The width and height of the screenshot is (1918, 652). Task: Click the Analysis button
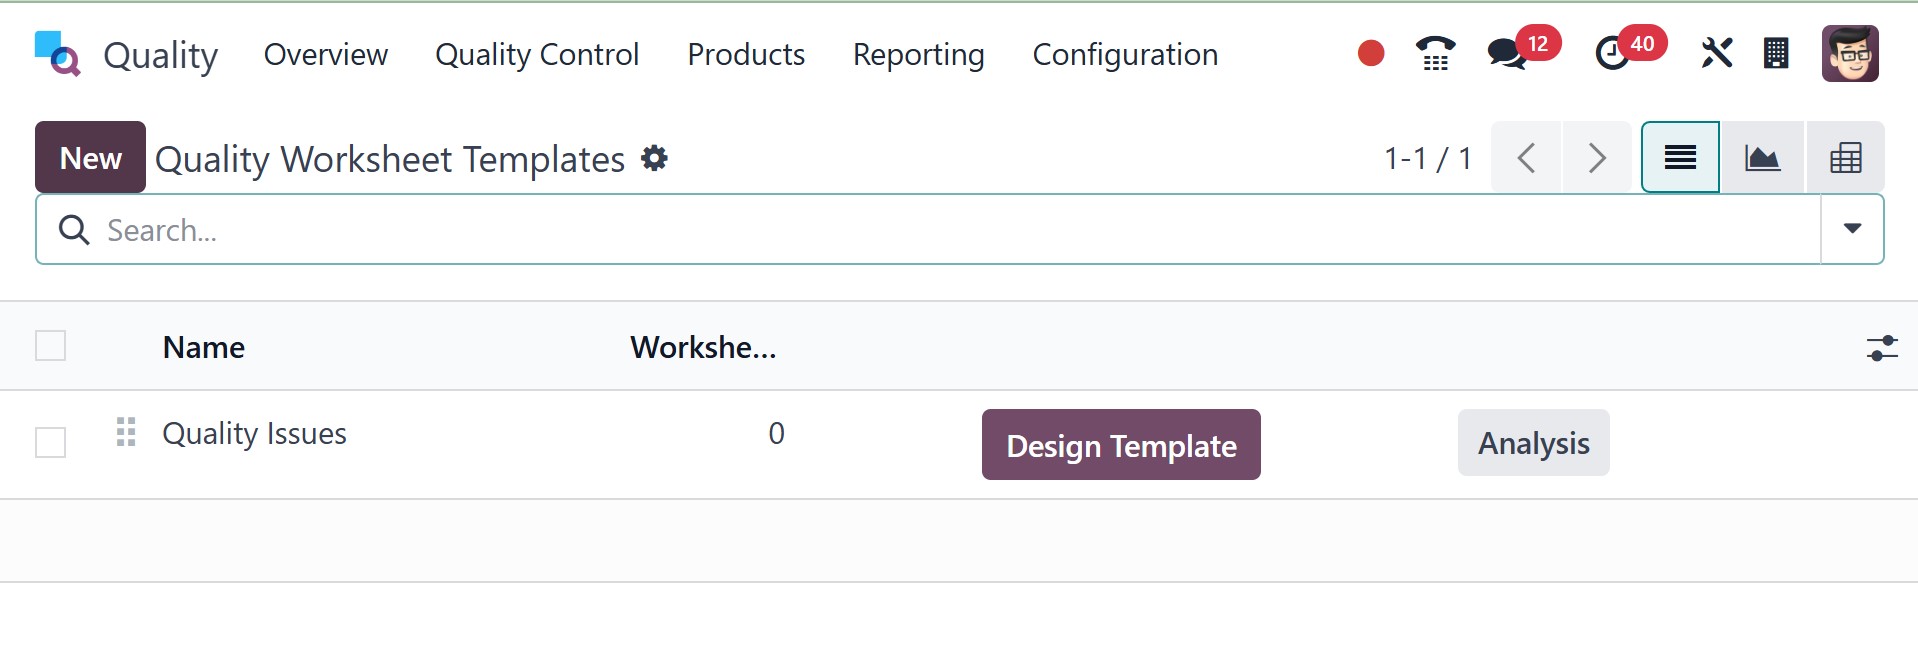1533,443
